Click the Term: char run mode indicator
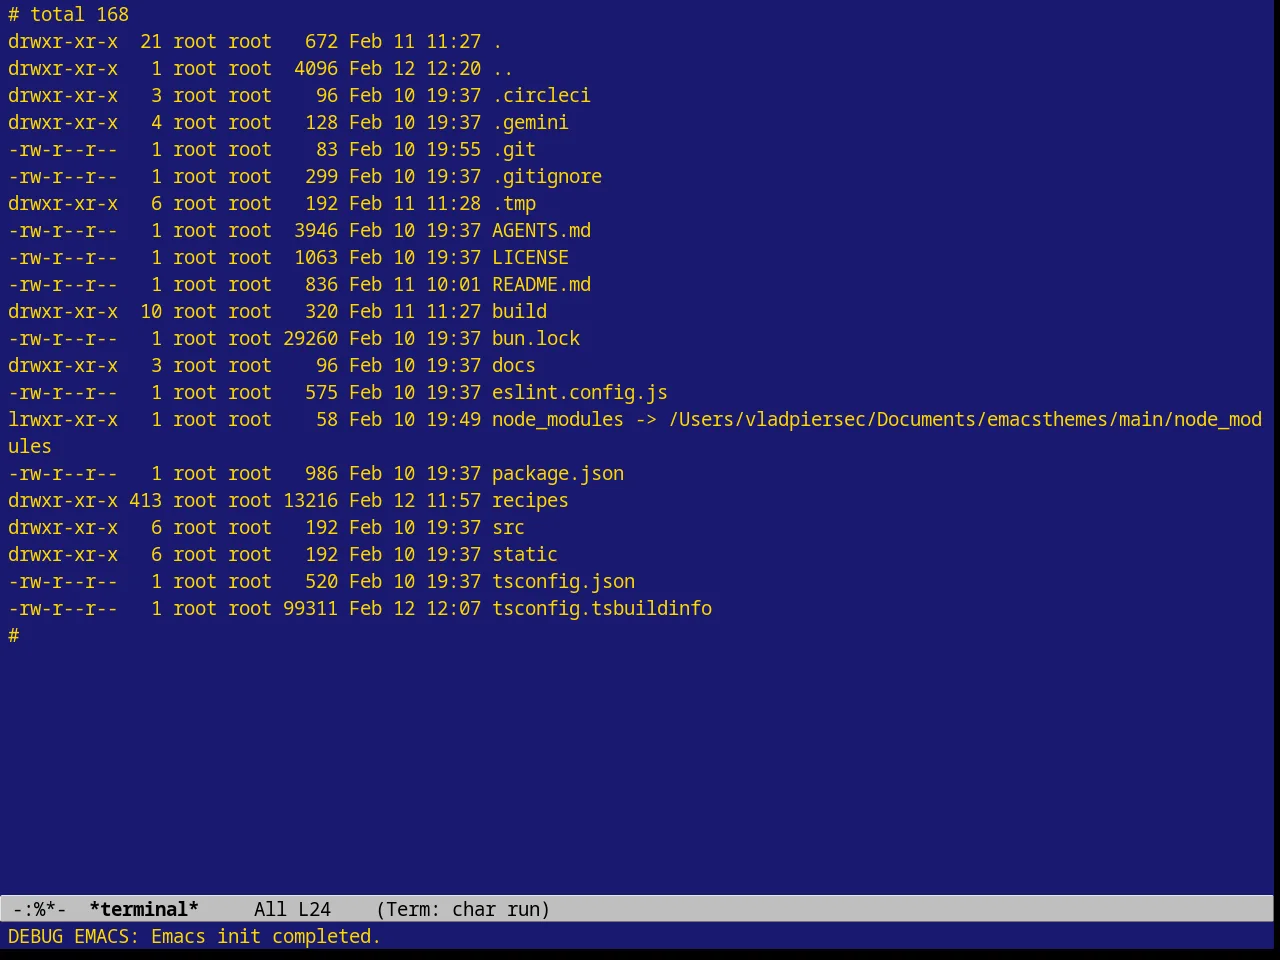This screenshot has width=1280, height=960. click(x=463, y=909)
